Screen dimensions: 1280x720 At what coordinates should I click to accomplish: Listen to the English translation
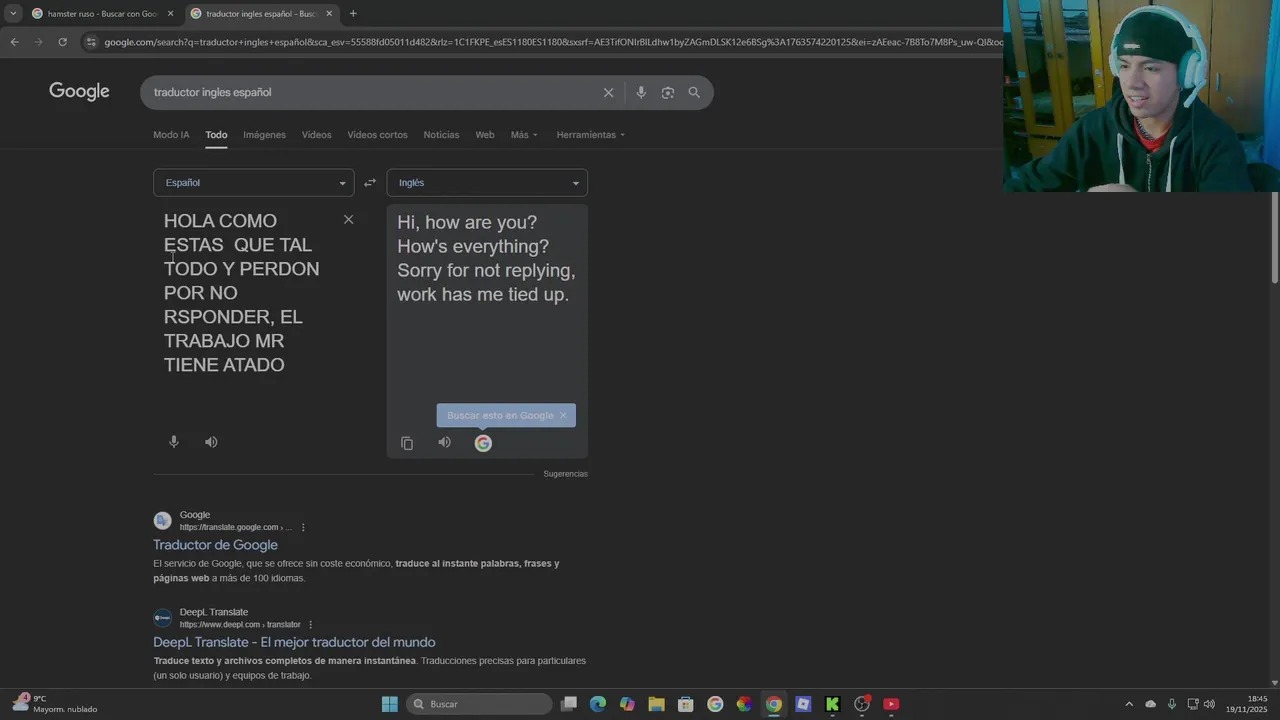(x=445, y=442)
